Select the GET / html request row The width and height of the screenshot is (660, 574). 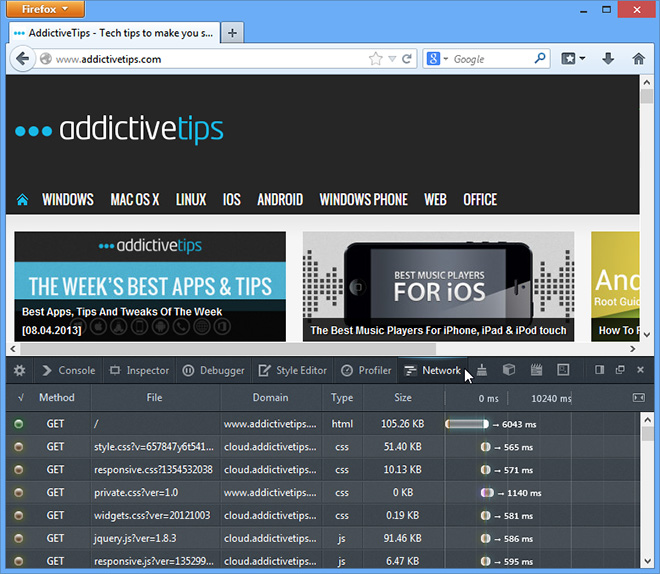[323, 424]
